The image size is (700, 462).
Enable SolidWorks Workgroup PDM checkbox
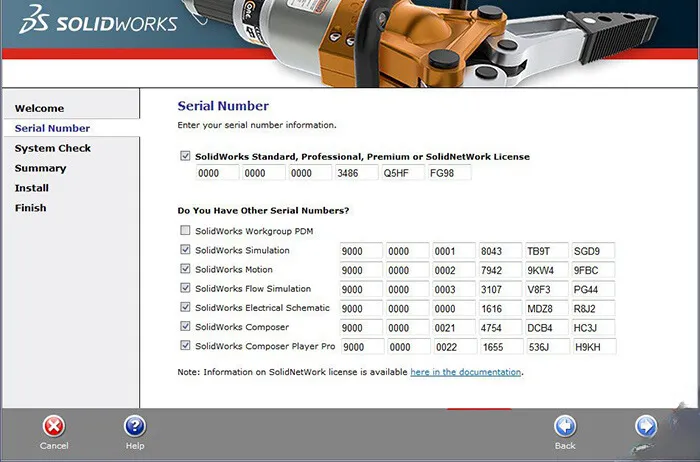click(185, 230)
